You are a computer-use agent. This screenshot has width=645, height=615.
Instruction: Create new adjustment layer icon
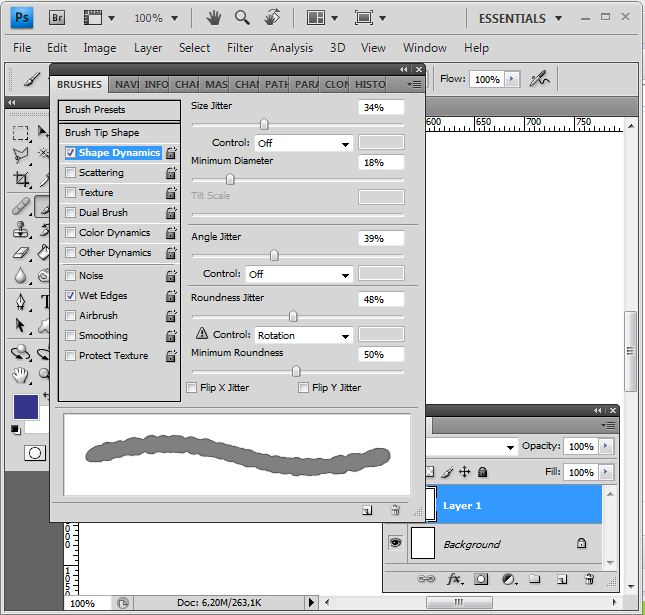[x=509, y=579]
